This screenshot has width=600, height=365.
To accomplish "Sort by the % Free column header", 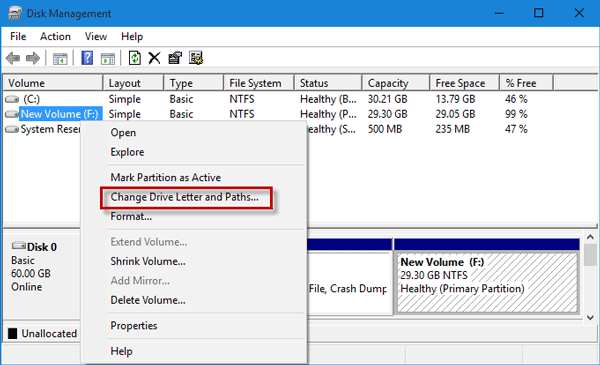I will pyautogui.click(x=527, y=83).
